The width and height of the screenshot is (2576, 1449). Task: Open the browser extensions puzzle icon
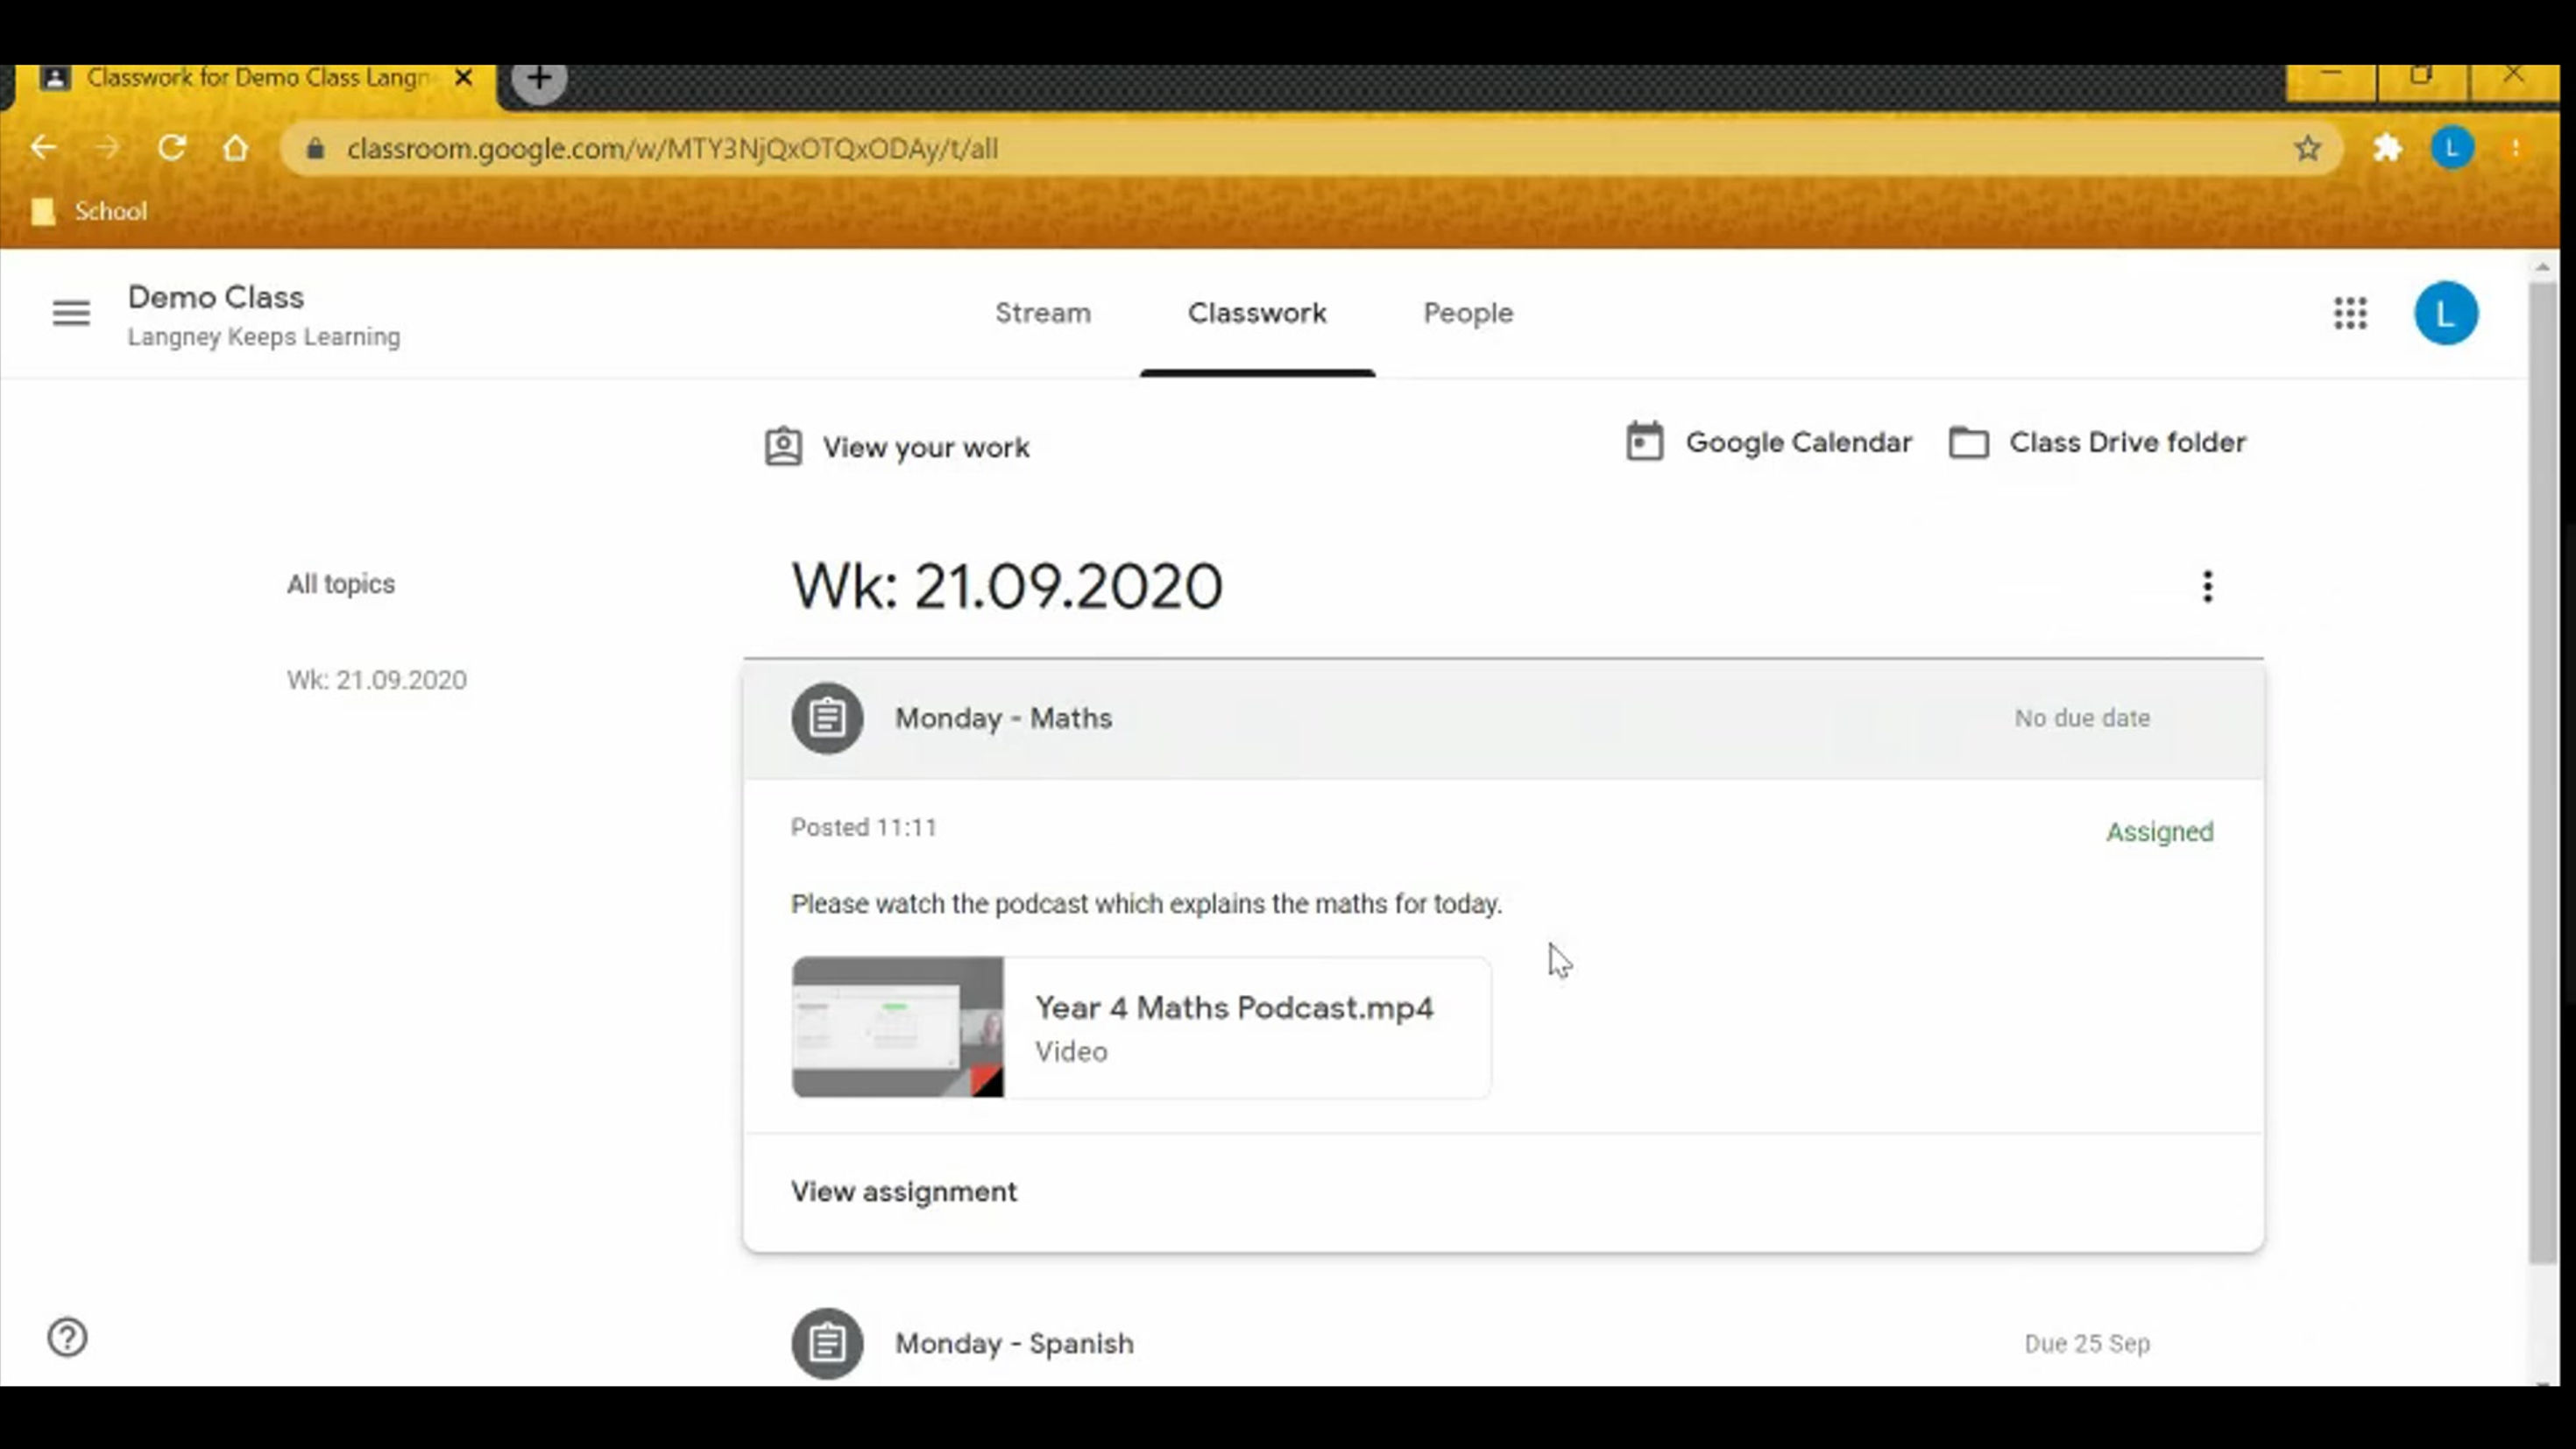point(2387,148)
